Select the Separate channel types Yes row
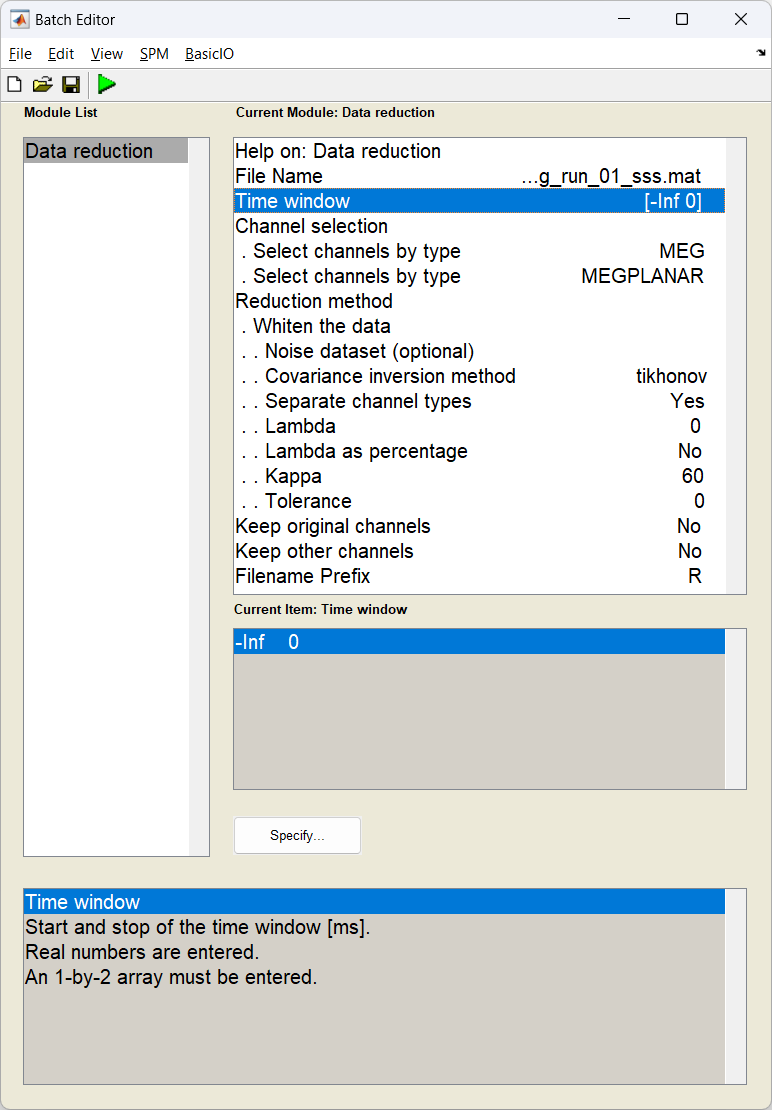 click(479, 401)
